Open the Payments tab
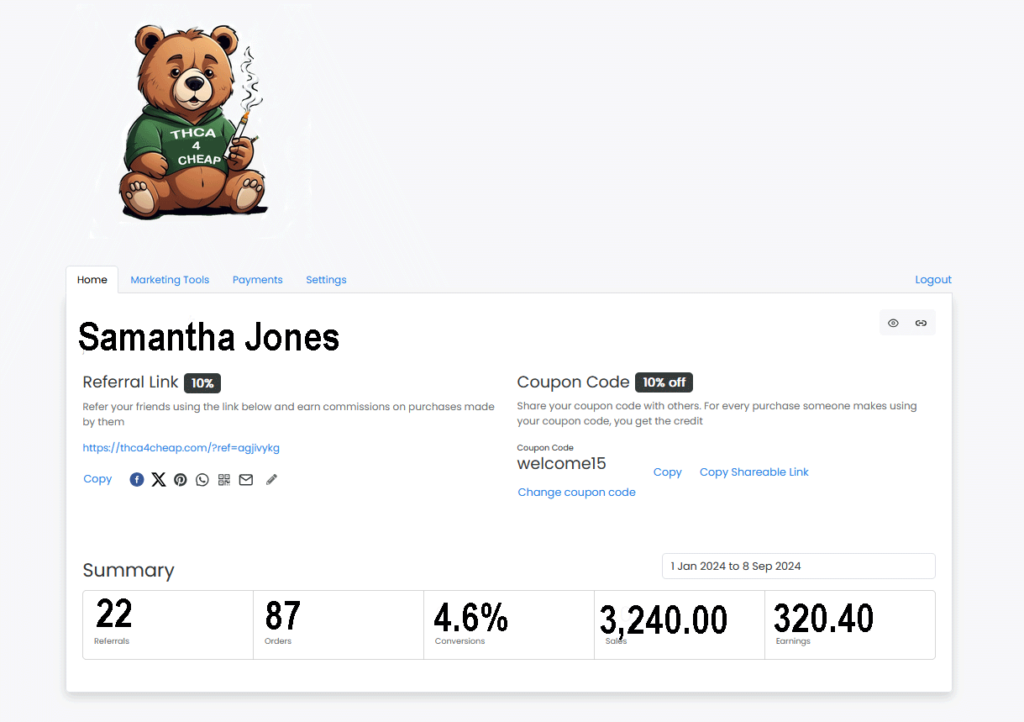1024x722 pixels. (x=257, y=279)
